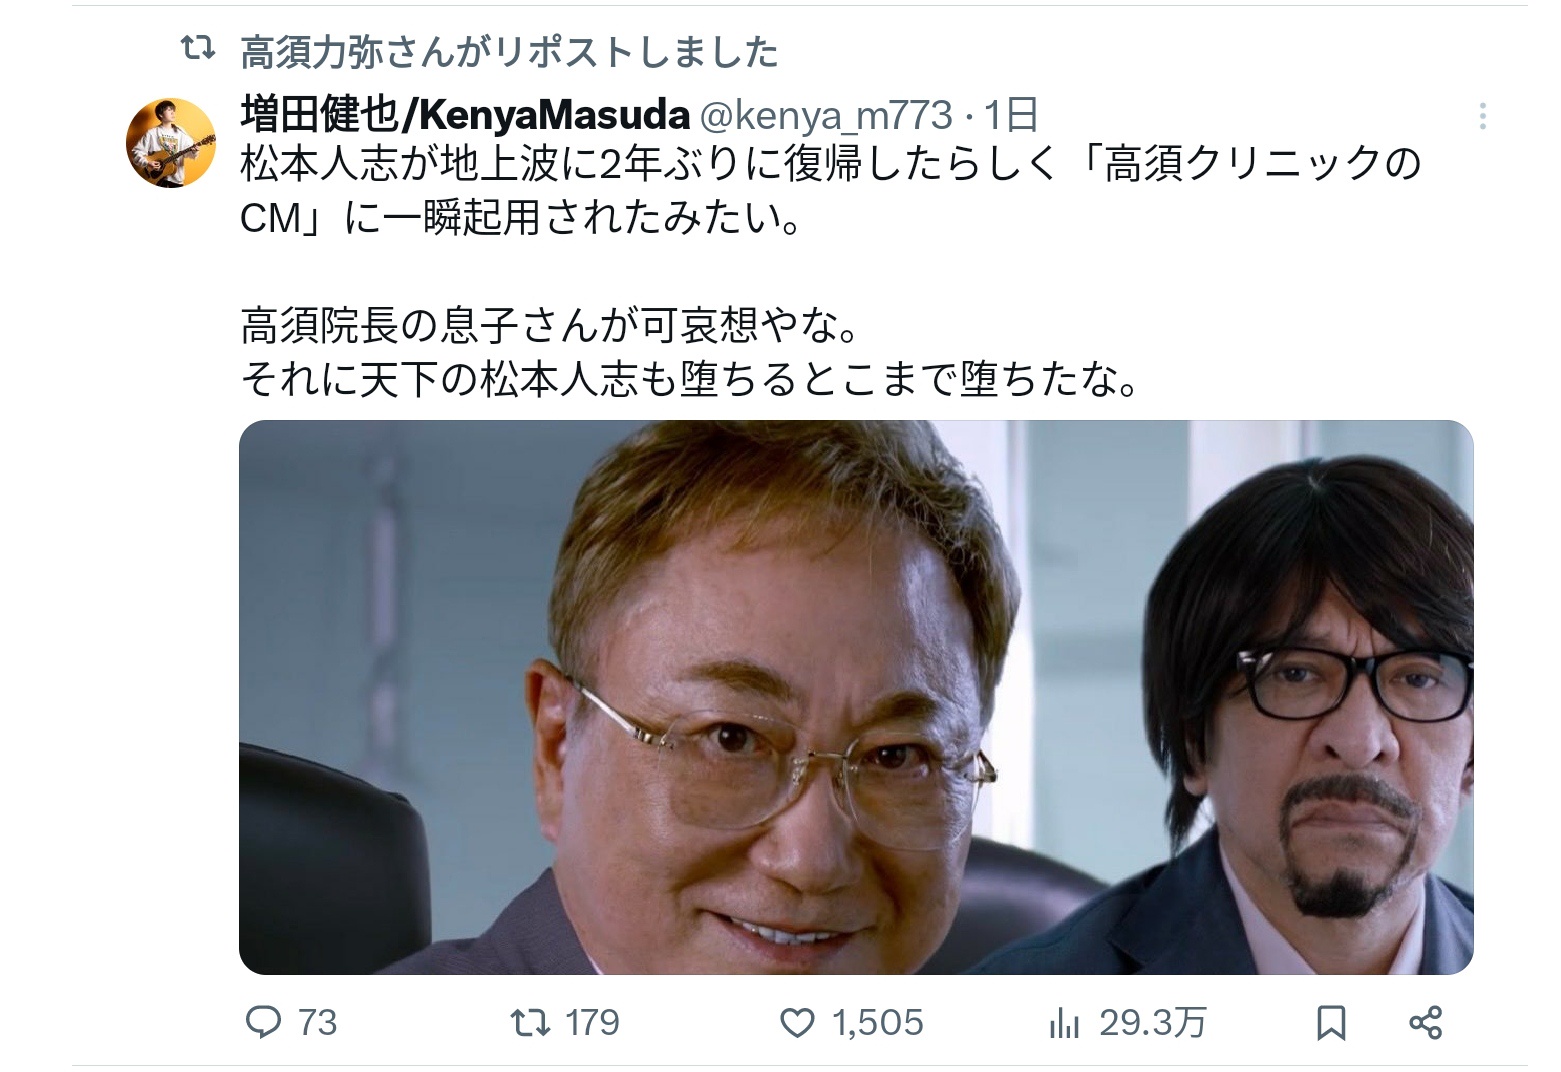Click the line 高須院長の息子さんが可哀想やな
This screenshot has height=1072, width=1561.
(550, 325)
